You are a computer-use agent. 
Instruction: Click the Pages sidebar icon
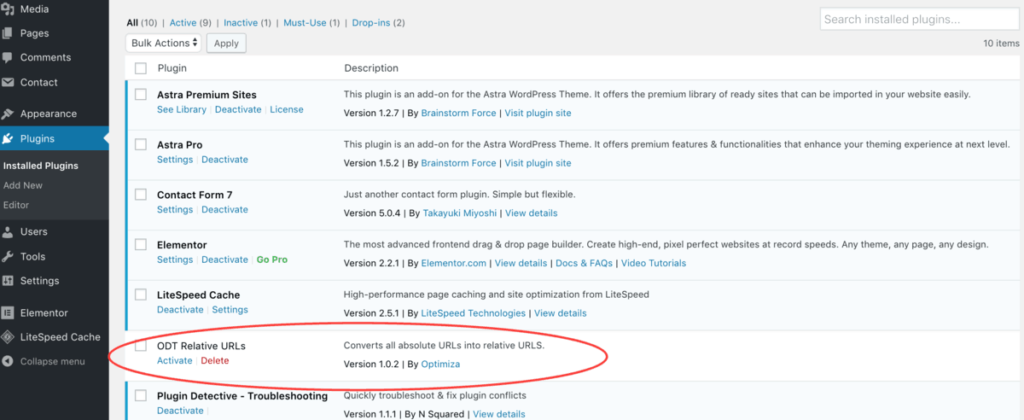(x=7, y=33)
